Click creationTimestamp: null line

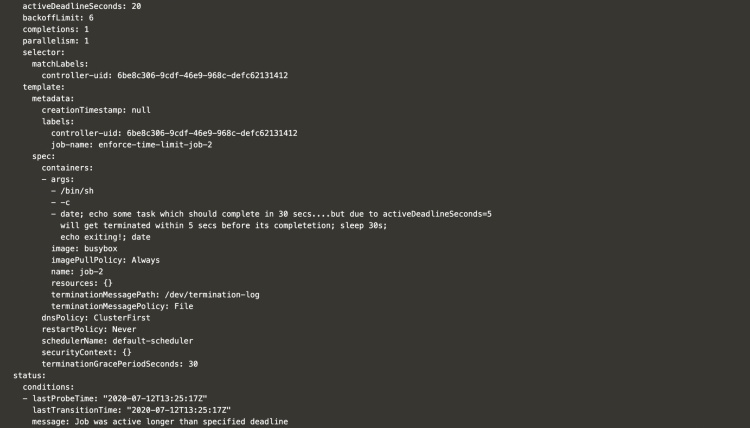(x=96, y=110)
